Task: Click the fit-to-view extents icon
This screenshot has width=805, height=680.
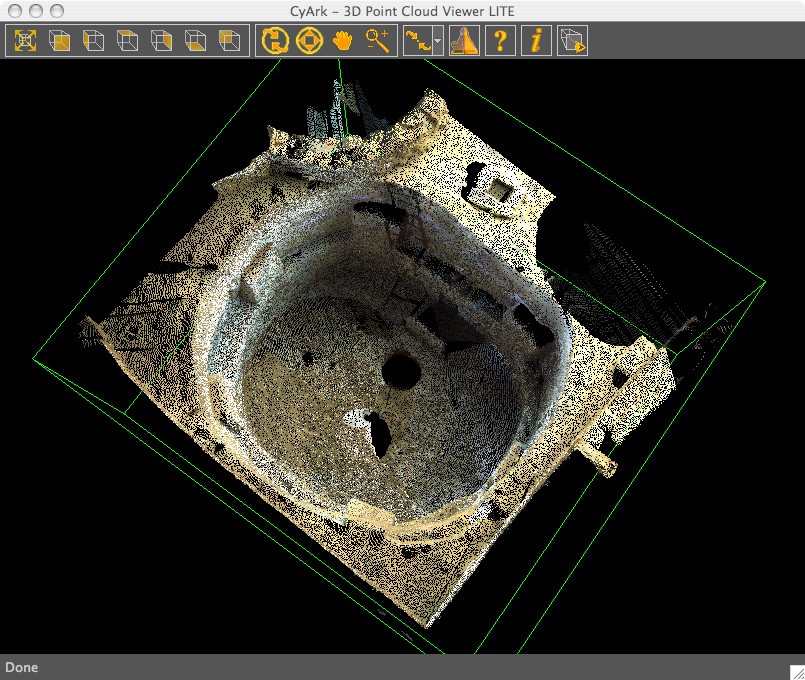Action: (x=25, y=41)
